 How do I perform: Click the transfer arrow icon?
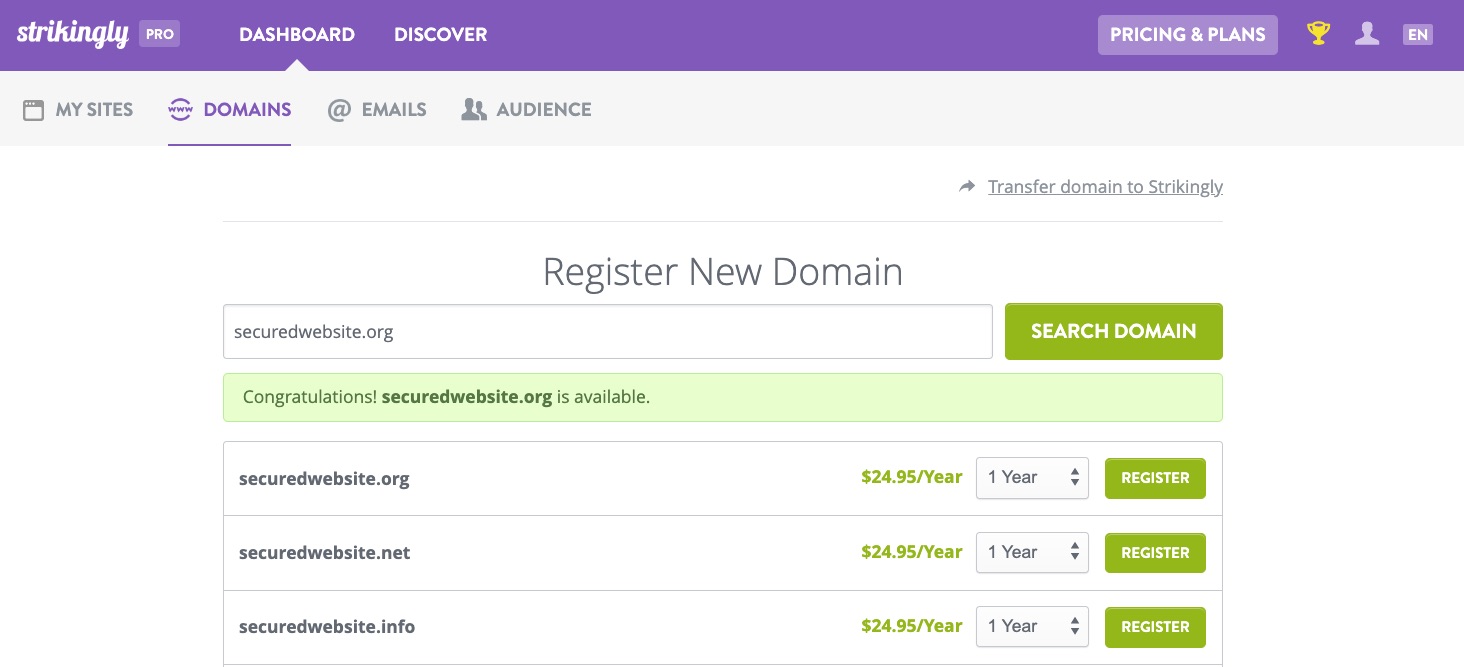pos(967,187)
